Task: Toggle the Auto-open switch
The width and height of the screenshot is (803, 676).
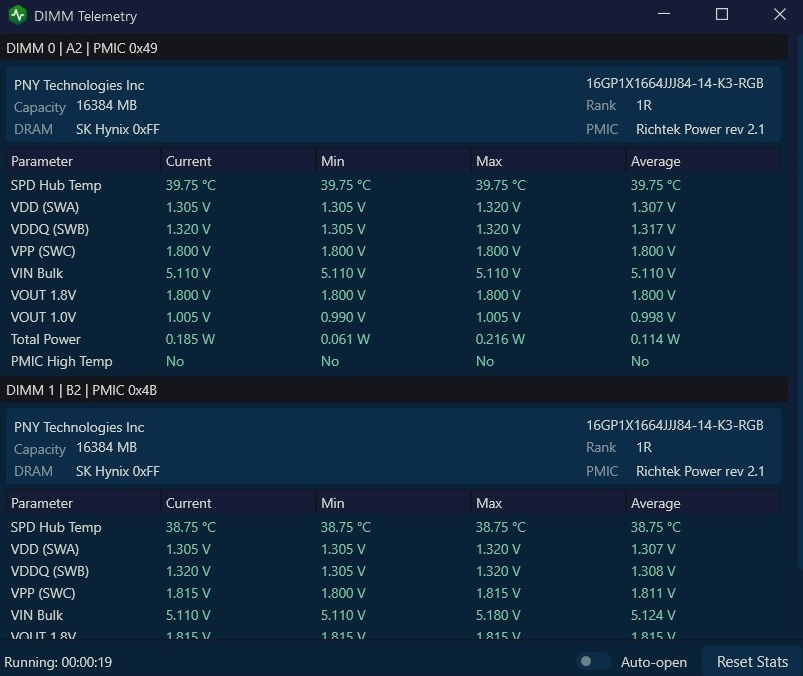Action: coord(593,662)
